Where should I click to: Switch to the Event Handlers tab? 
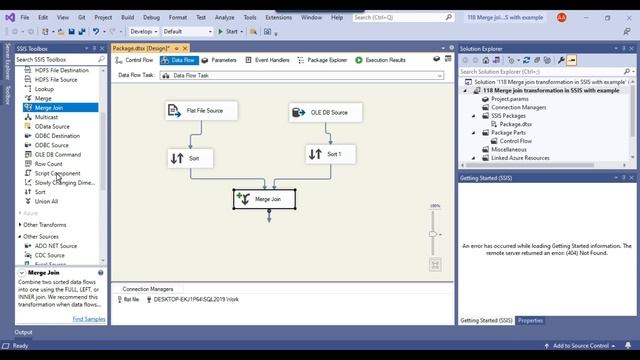pyautogui.click(x=267, y=60)
